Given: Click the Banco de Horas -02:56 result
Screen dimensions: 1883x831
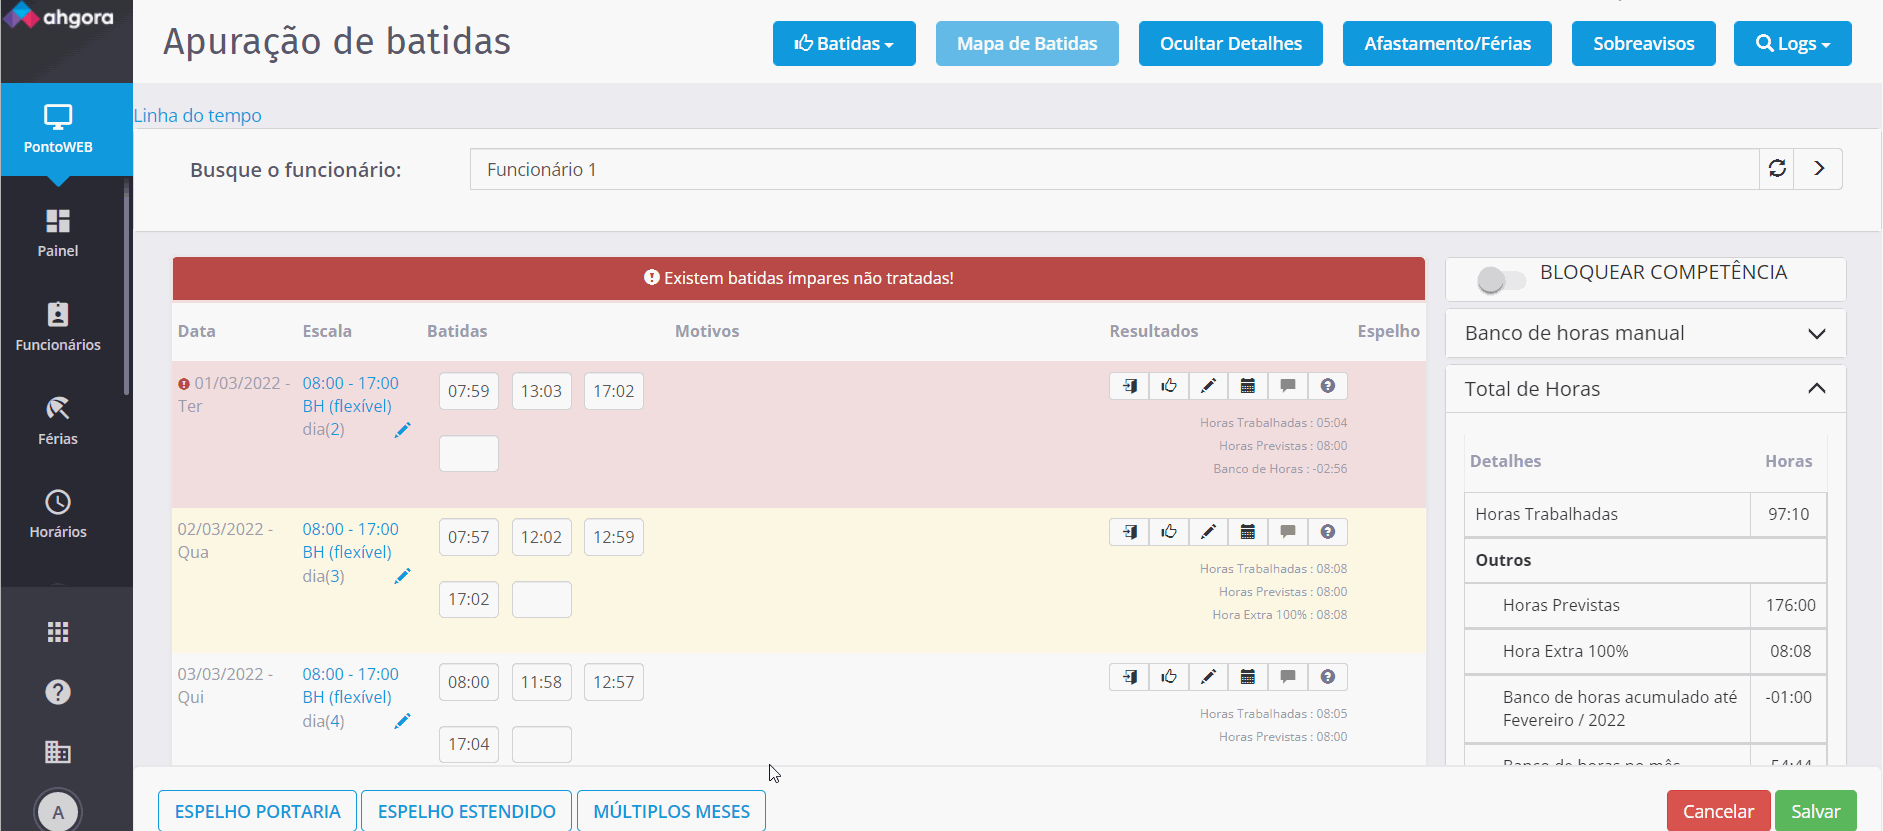Looking at the screenshot, I should point(1280,469).
